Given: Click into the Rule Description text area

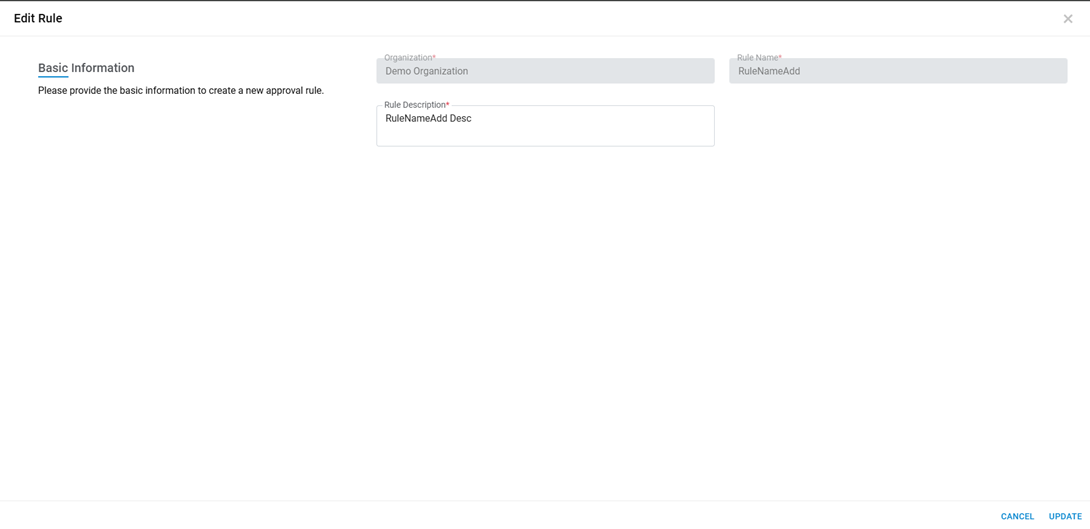Looking at the screenshot, I should (x=545, y=126).
